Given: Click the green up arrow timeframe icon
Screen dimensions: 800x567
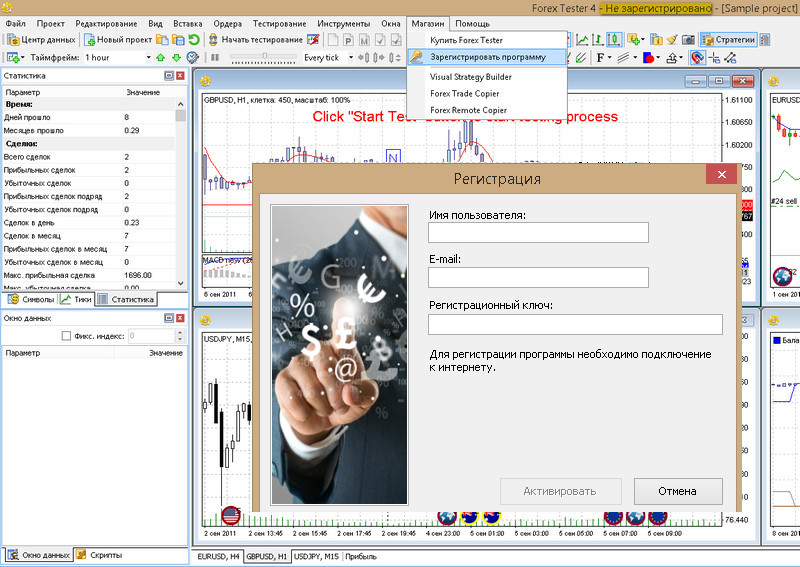Looking at the screenshot, I should pyautogui.click(x=161, y=58).
